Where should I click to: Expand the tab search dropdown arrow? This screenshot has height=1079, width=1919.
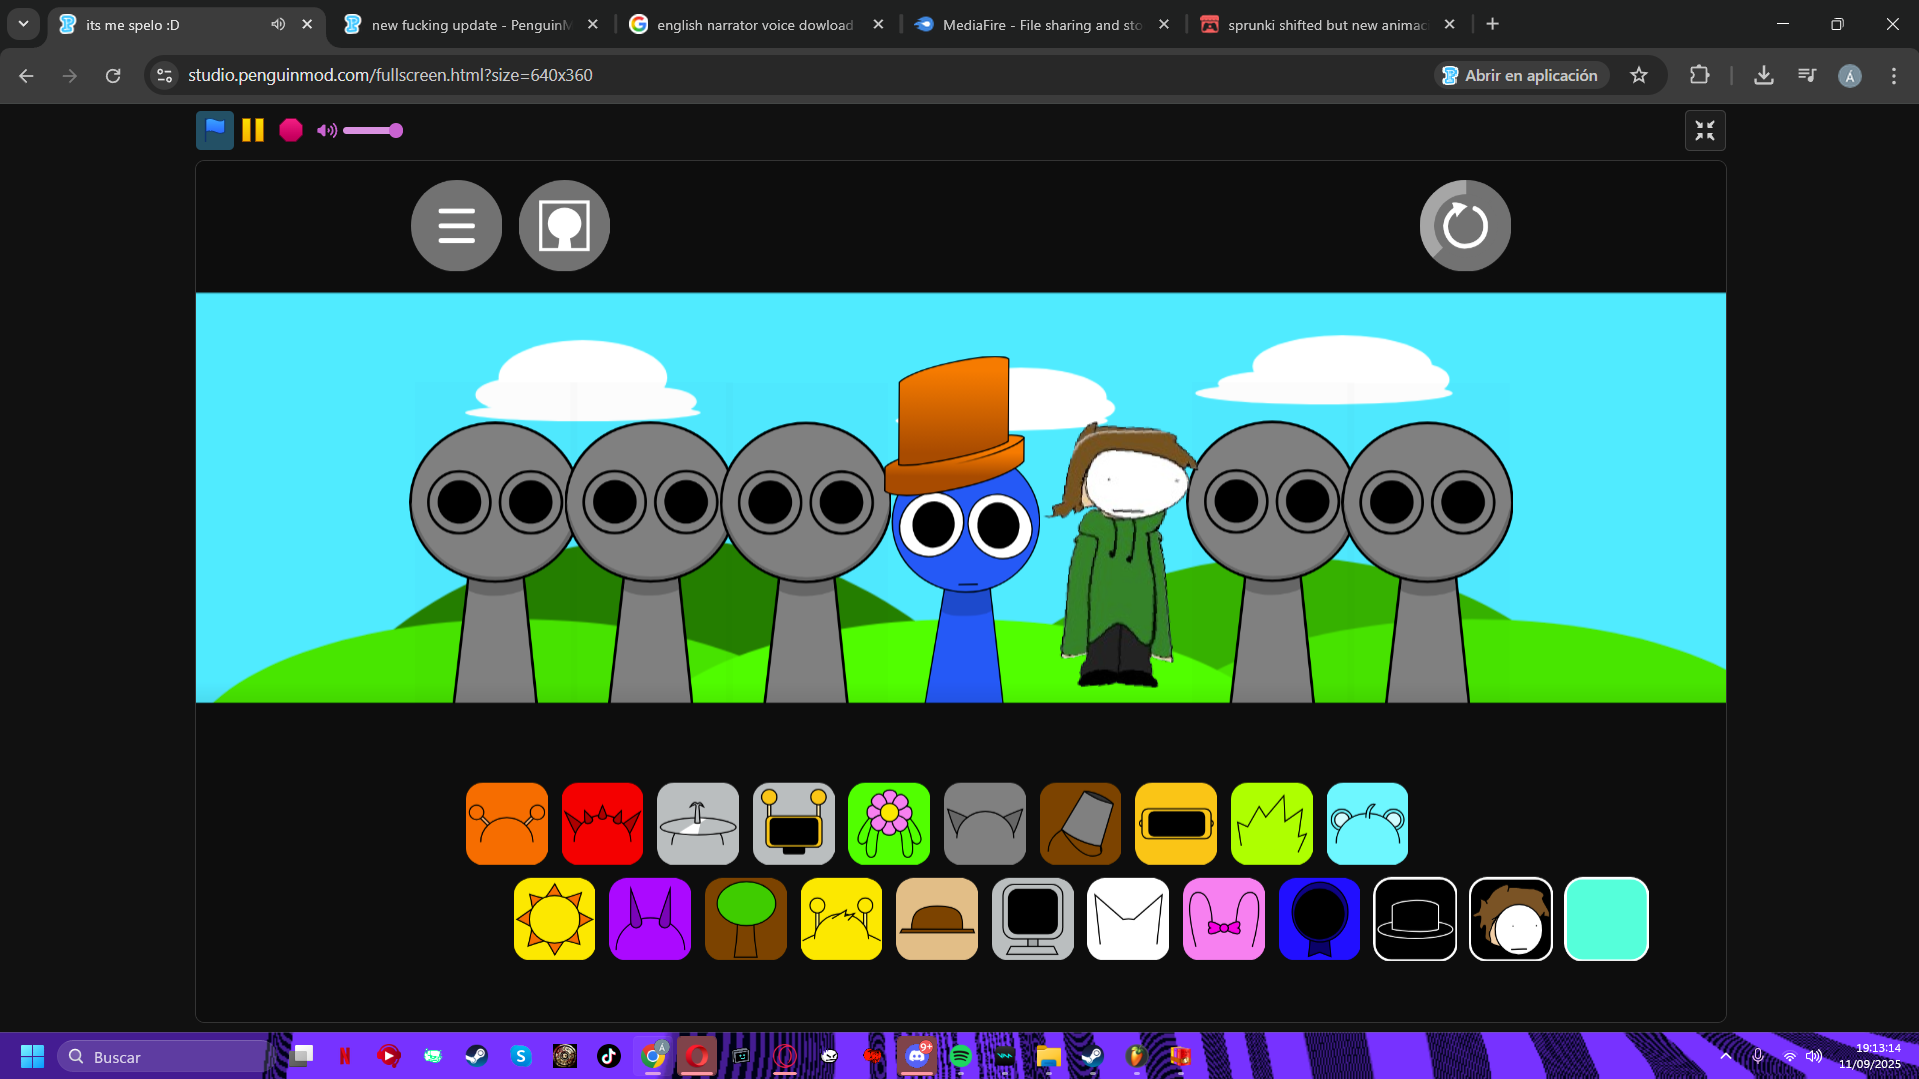(23, 24)
